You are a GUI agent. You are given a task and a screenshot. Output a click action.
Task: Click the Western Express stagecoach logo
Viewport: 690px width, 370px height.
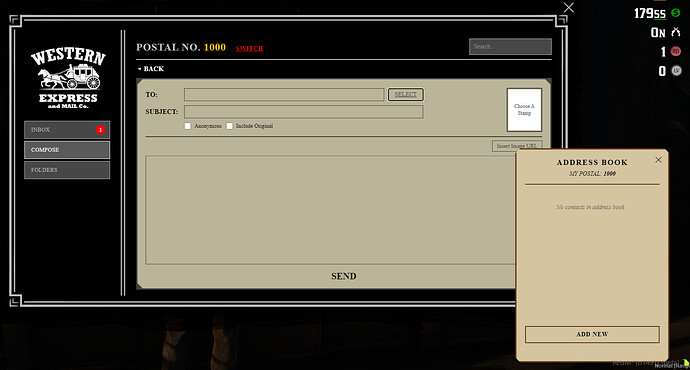[x=68, y=79]
